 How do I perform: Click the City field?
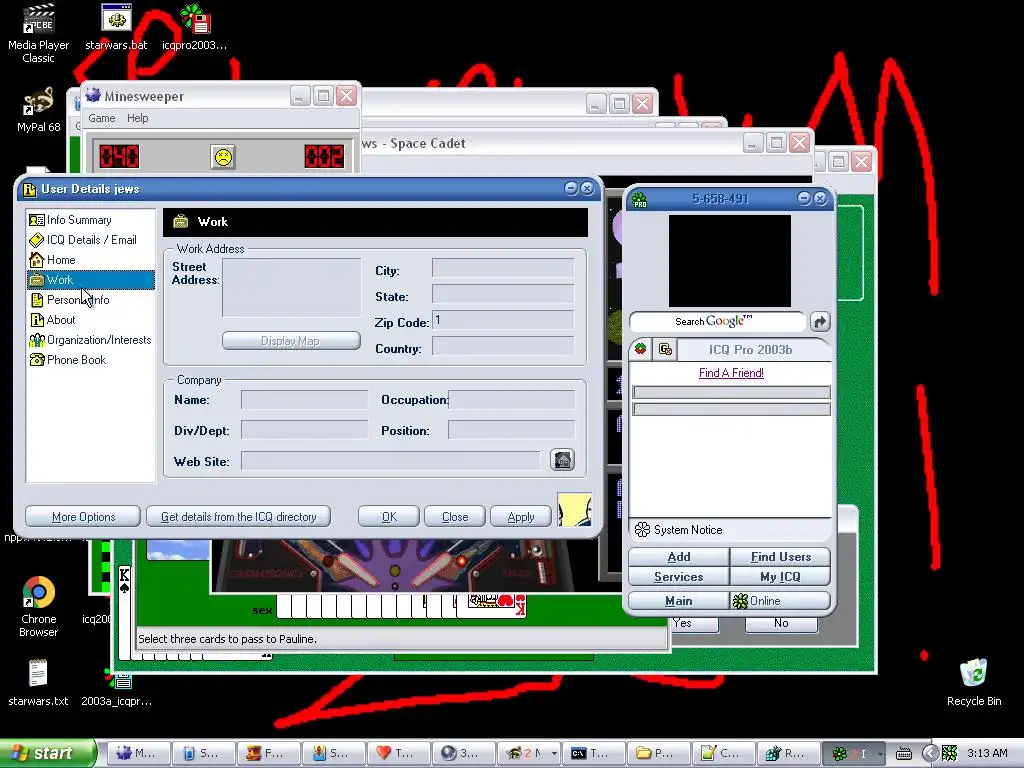pyautogui.click(x=503, y=268)
